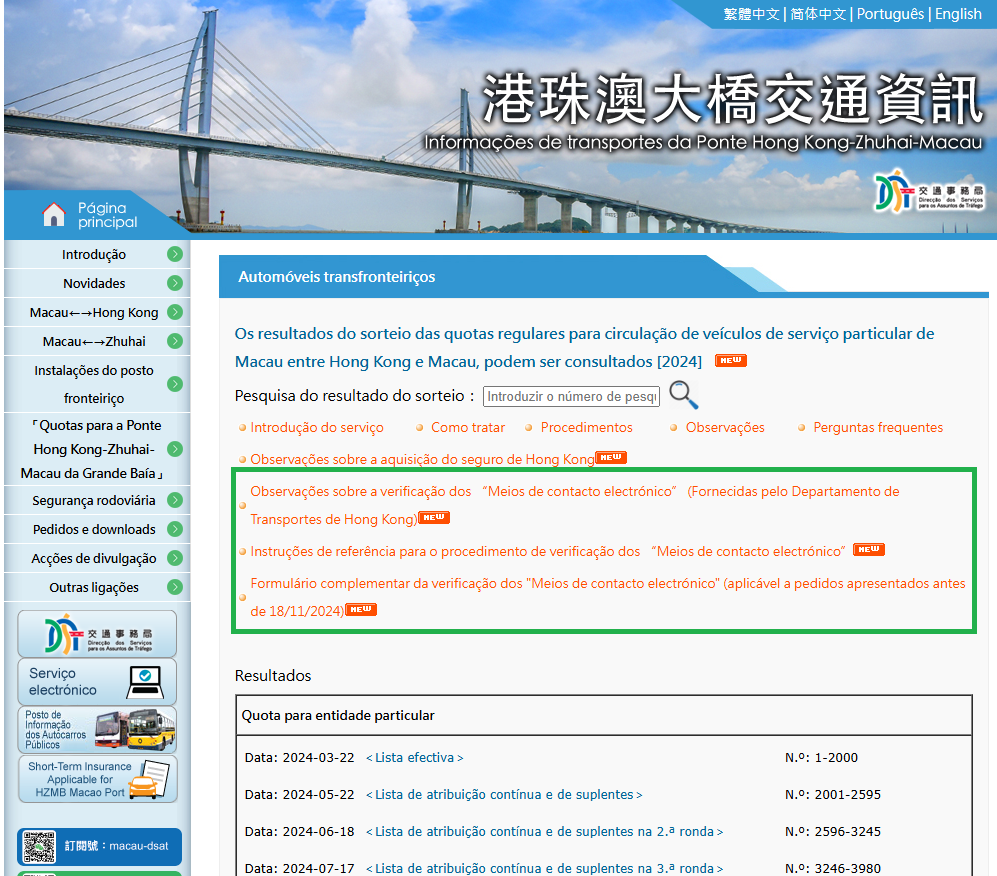
Task: Click the magnifying glass search icon
Action: (x=684, y=395)
